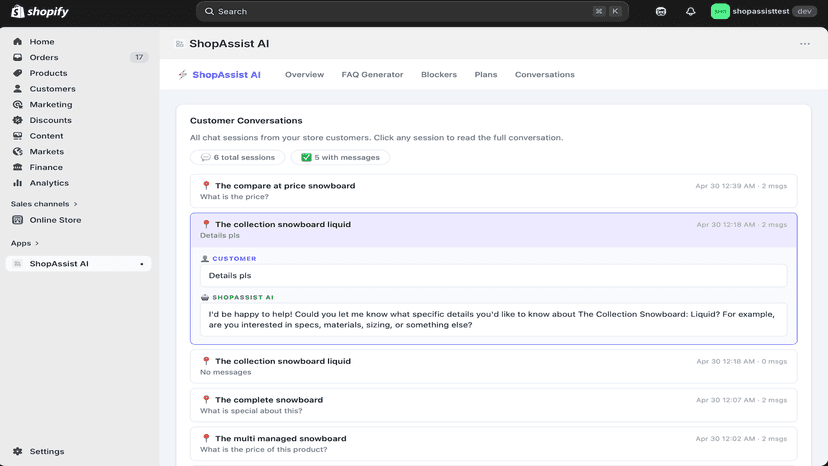Image resolution: width=828 pixels, height=466 pixels.
Task: Open Sidekick assistant icon in top bar
Action: (661, 11)
